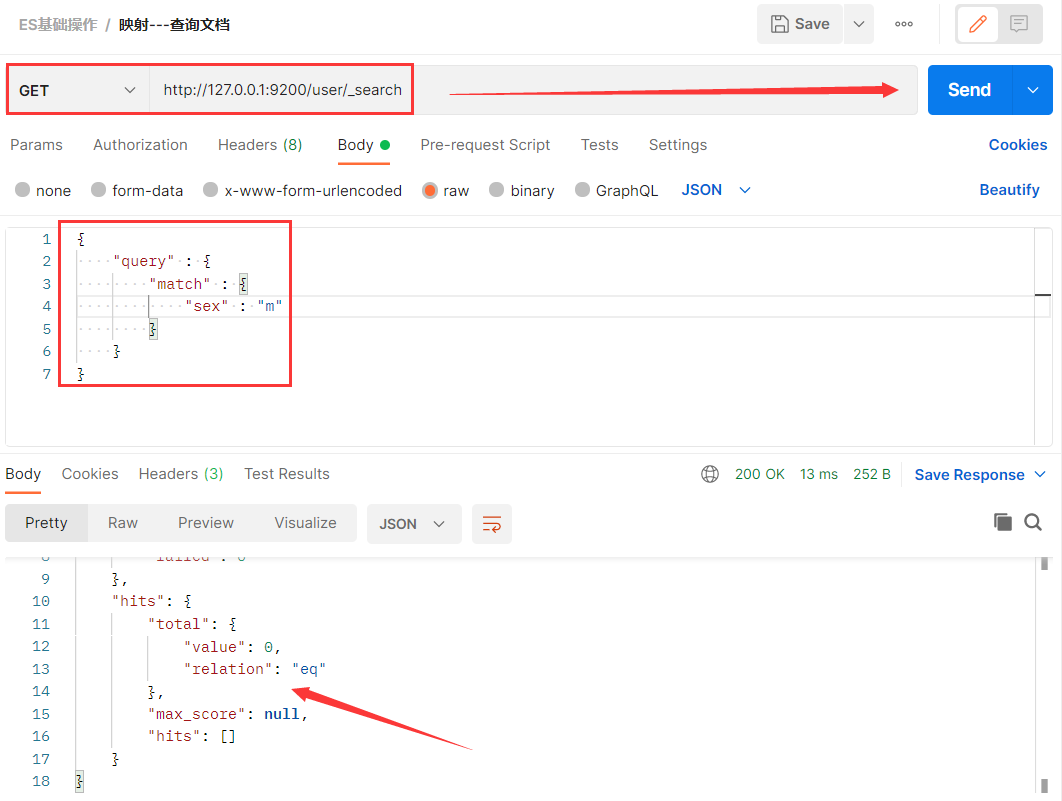
Task: Select the Pretty response view
Action: [46, 523]
